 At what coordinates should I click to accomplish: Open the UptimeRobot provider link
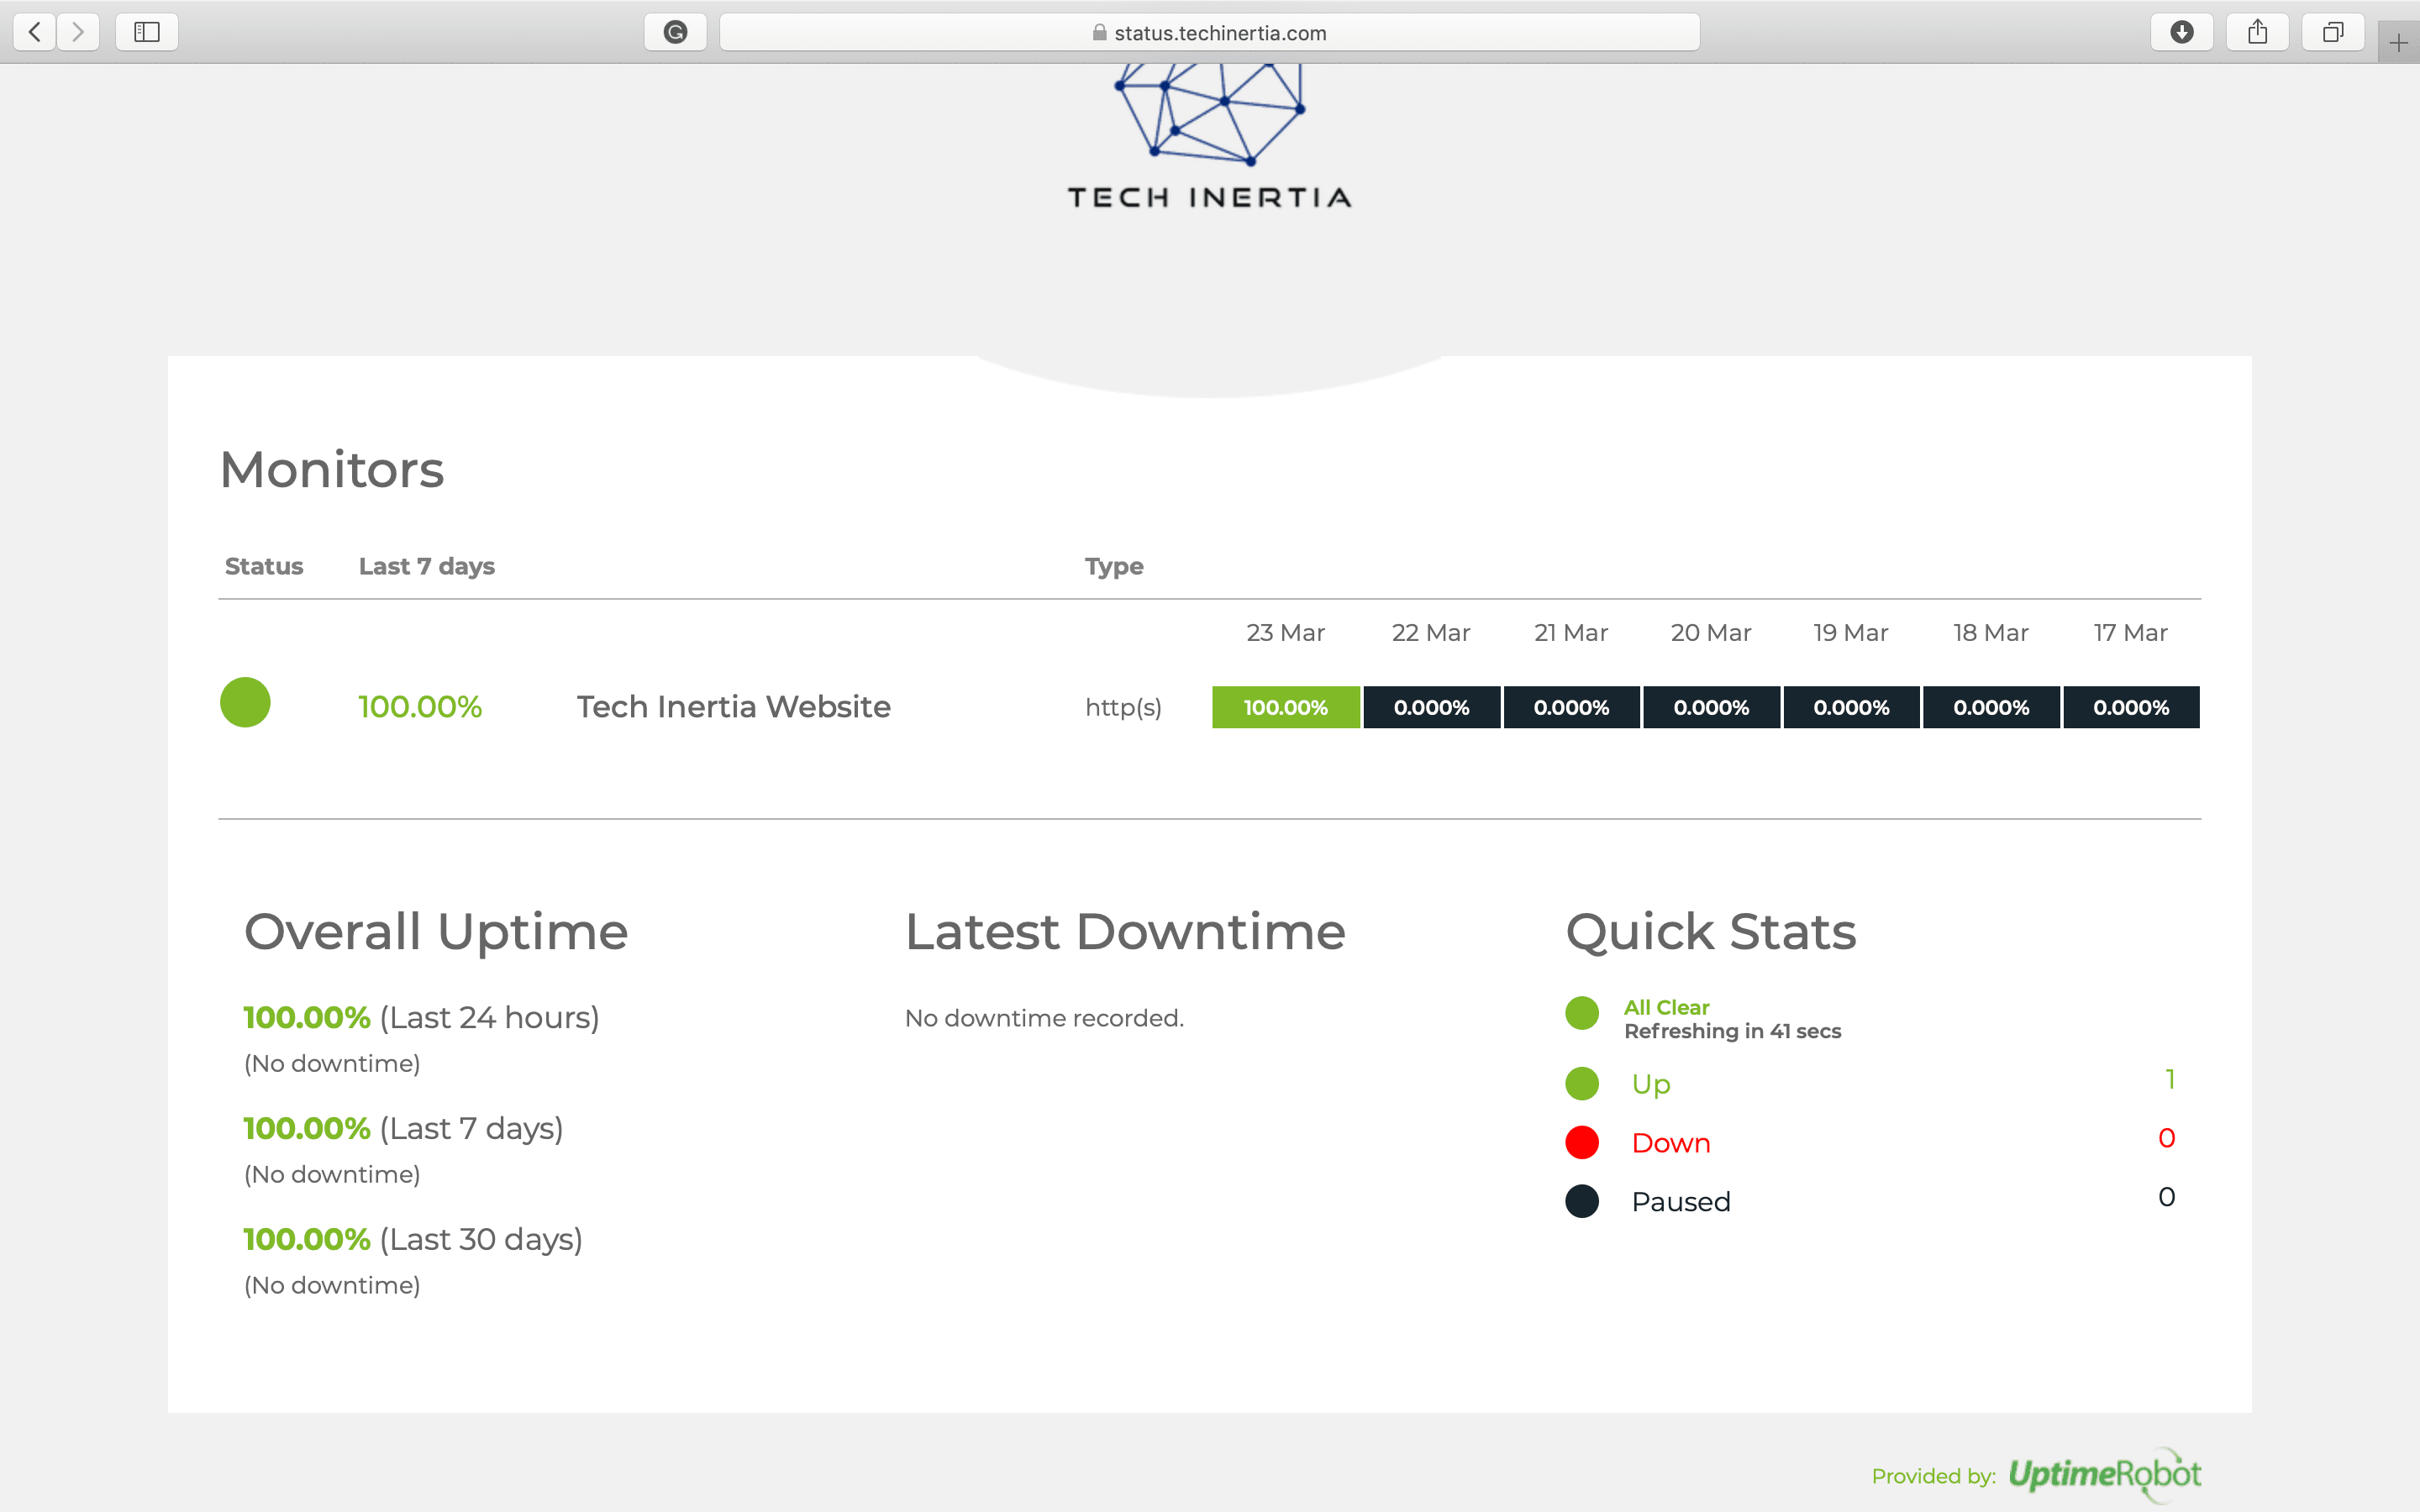point(2105,1475)
